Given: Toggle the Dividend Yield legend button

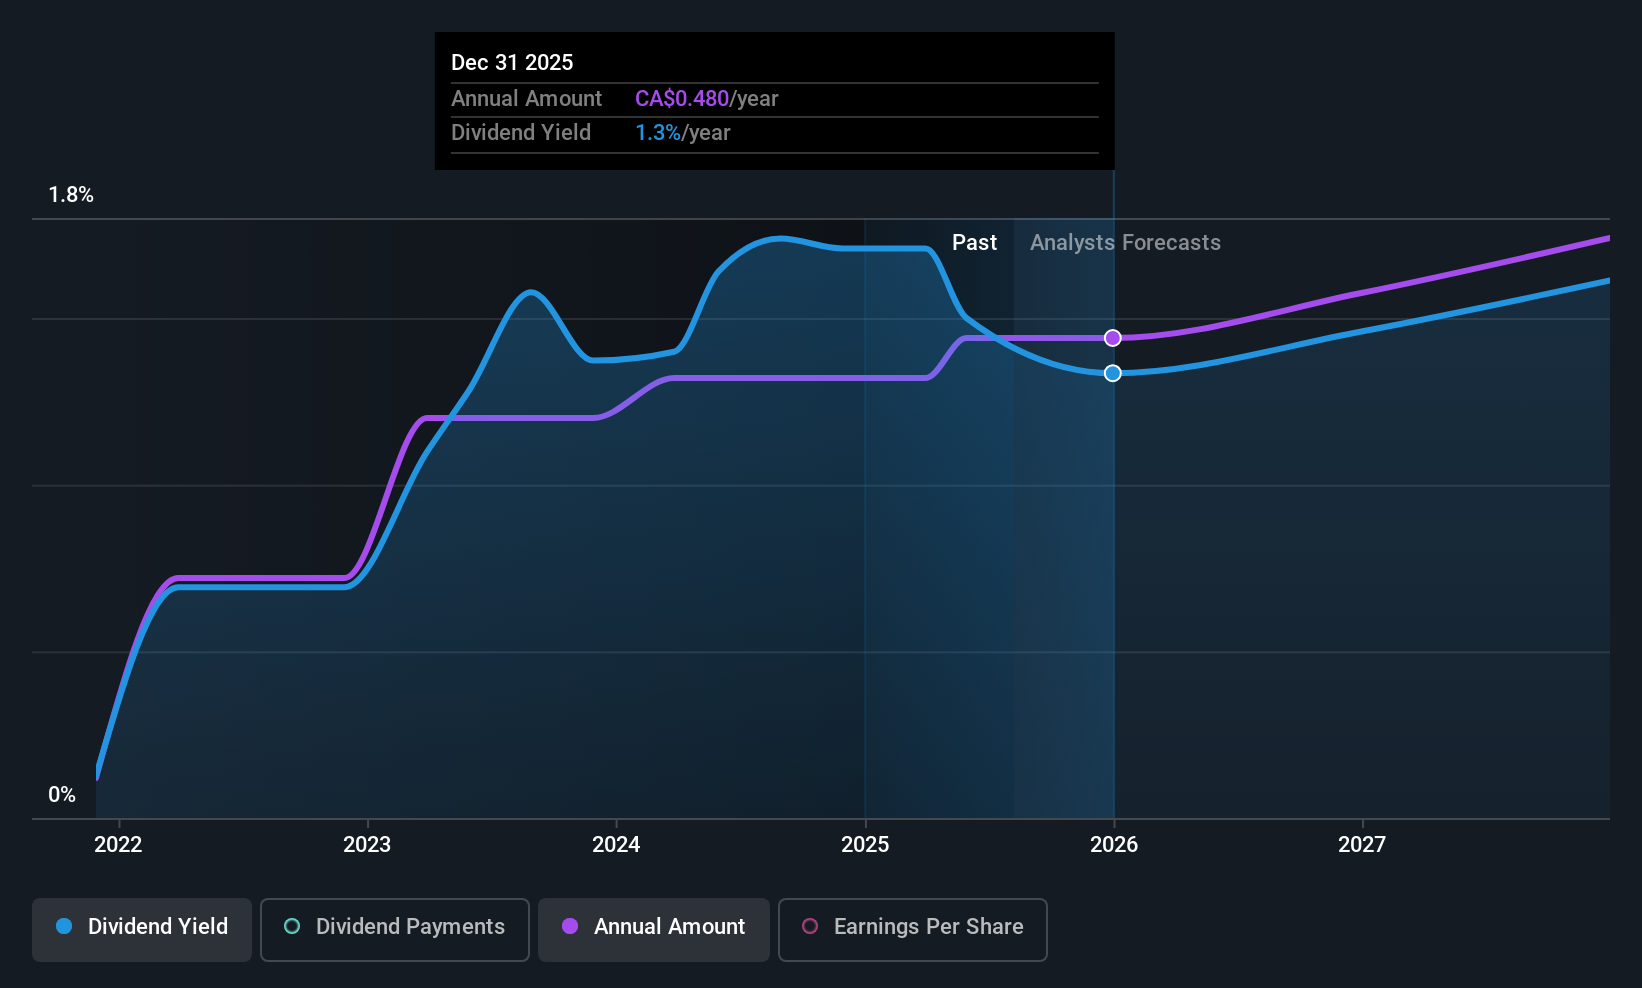Looking at the screenshot, I should click(142, 929).
